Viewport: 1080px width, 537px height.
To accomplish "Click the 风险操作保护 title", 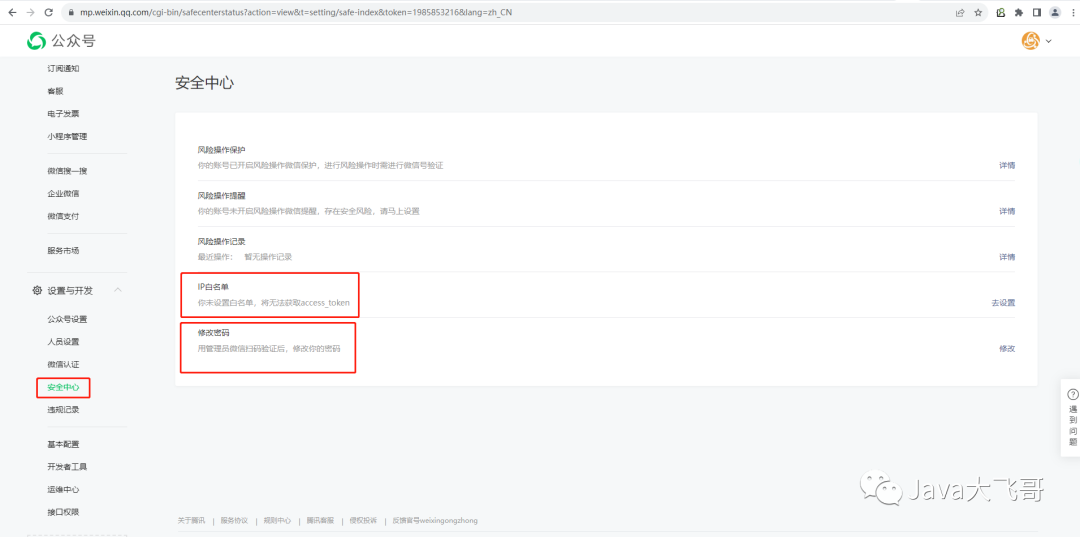I will [222, 149].
